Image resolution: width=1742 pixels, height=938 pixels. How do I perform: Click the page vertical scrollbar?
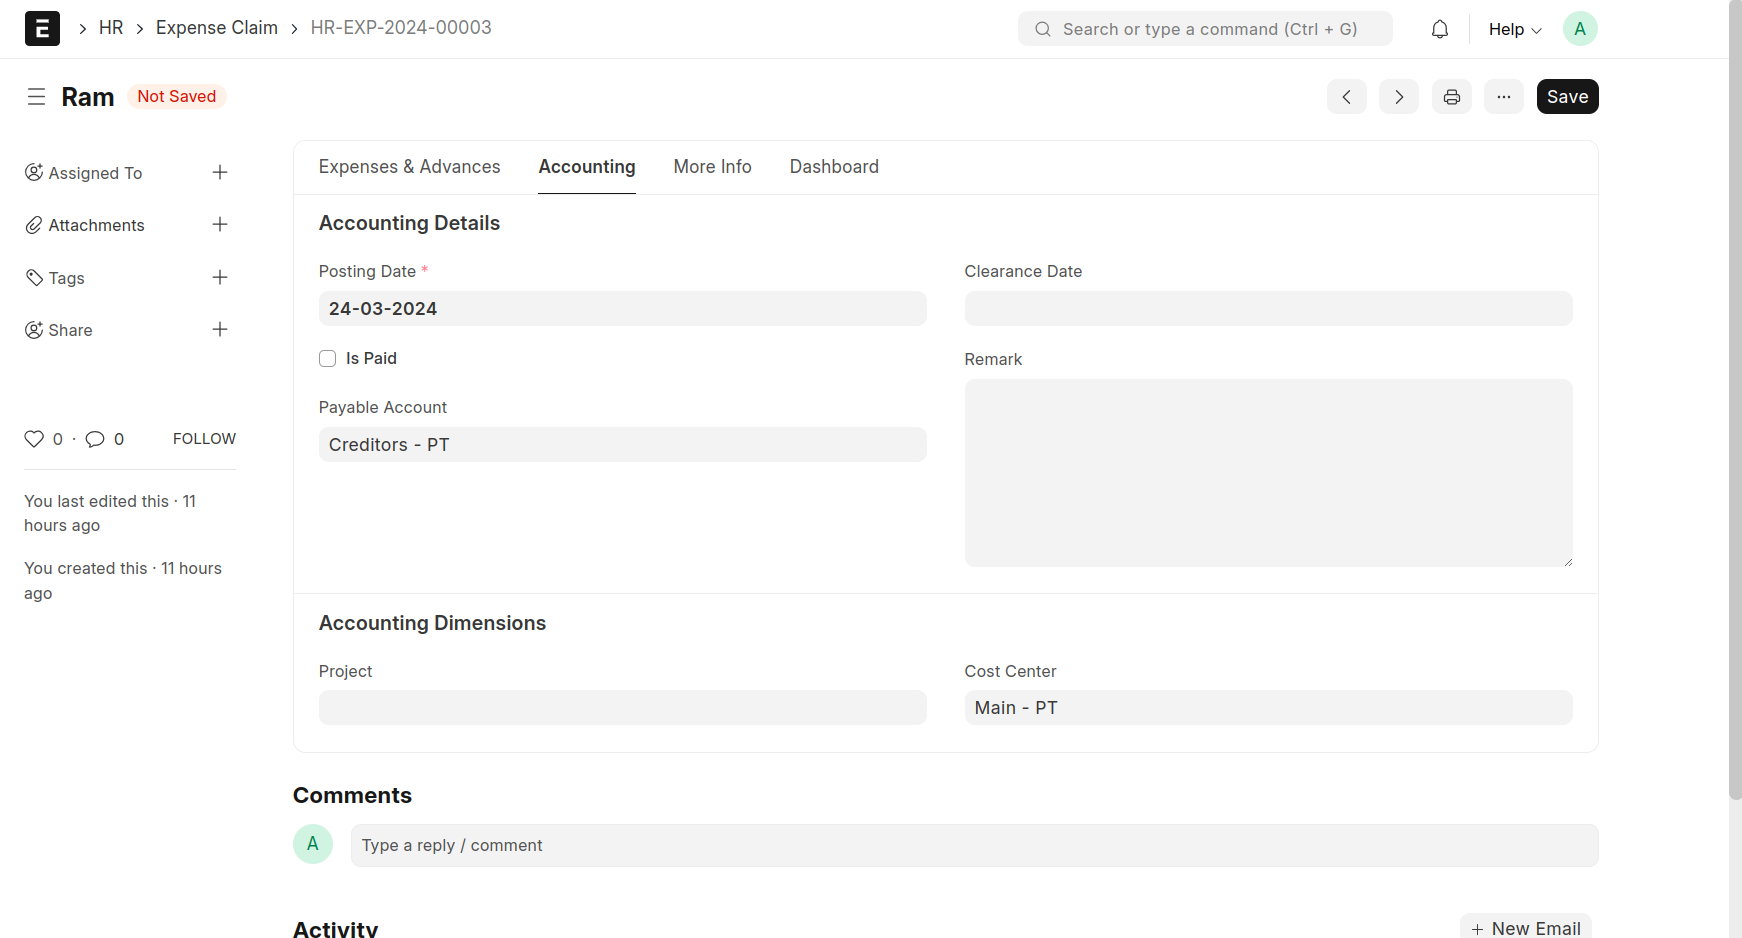coord(1735,400)
